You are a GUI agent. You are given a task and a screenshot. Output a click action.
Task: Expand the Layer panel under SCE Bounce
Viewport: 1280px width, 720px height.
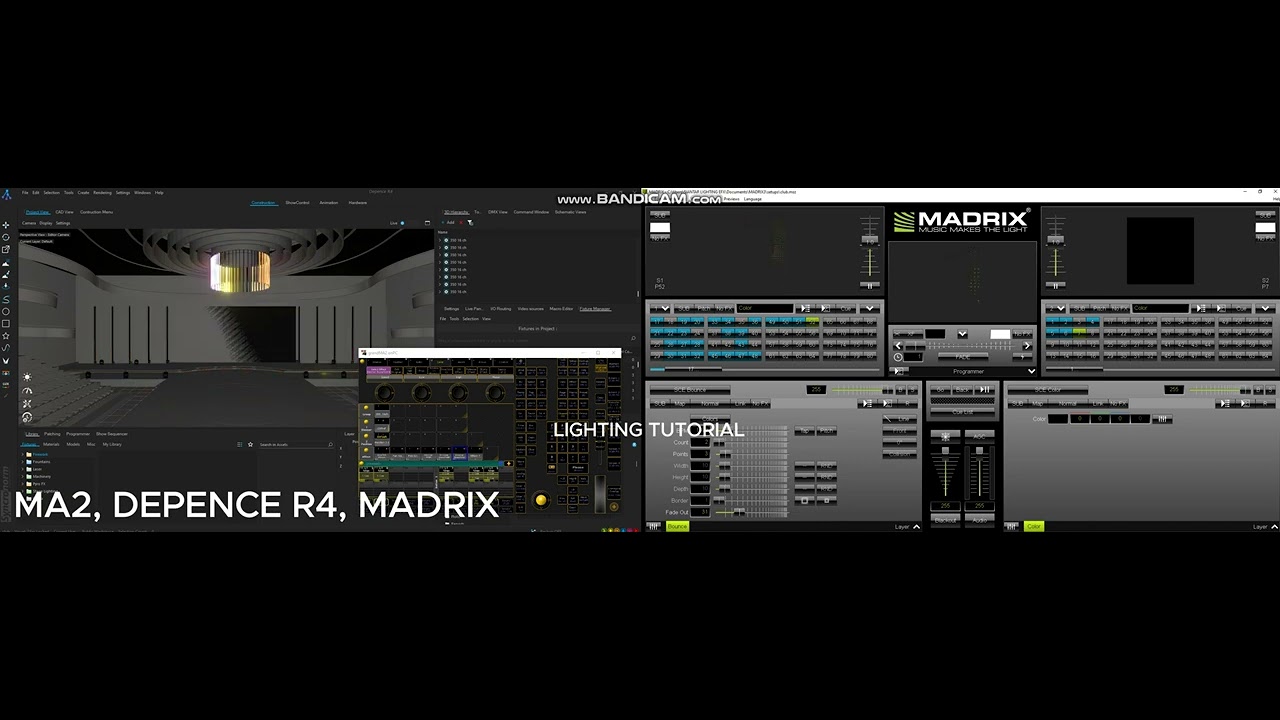coord(916,526)
